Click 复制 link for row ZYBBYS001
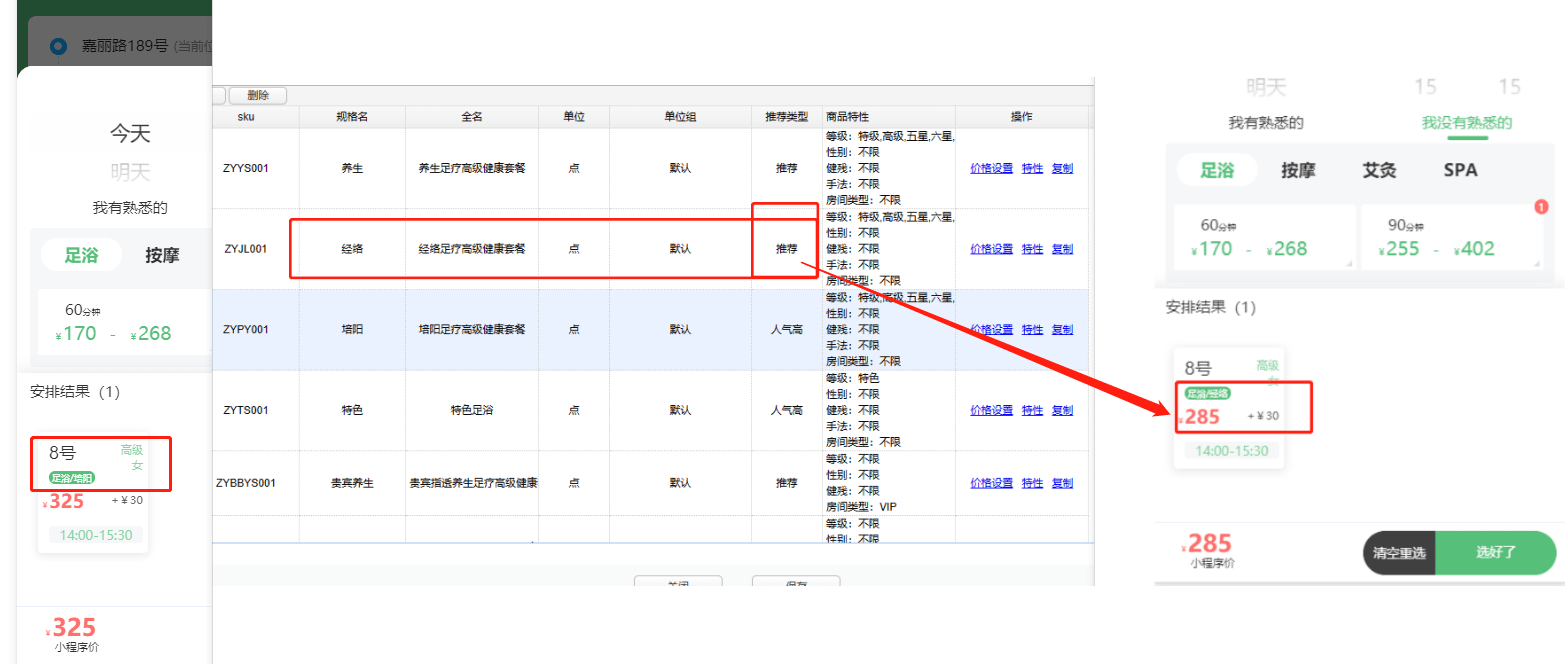Screen dimensions: 1567x664 click(1062, 483)
